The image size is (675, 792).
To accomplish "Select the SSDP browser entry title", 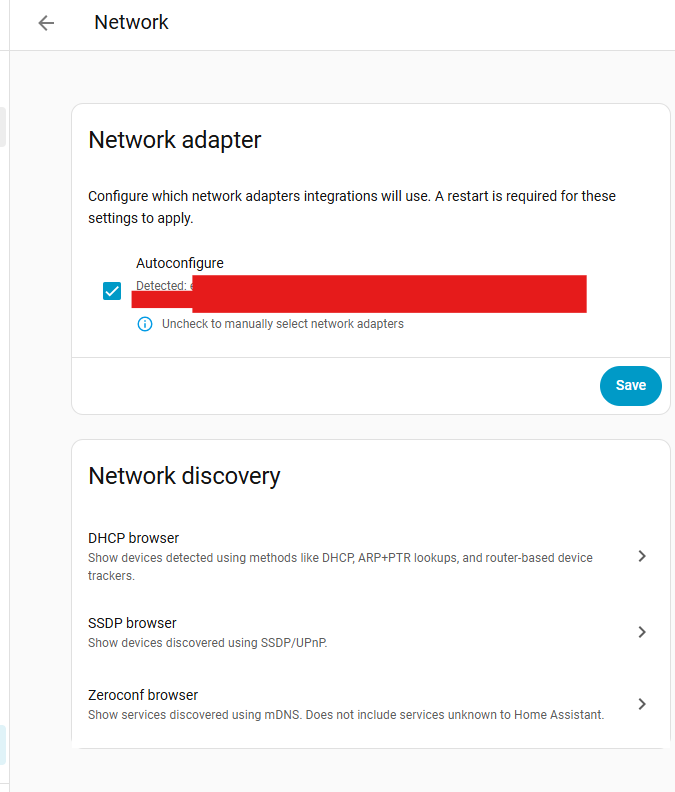I will pos(132,623).
